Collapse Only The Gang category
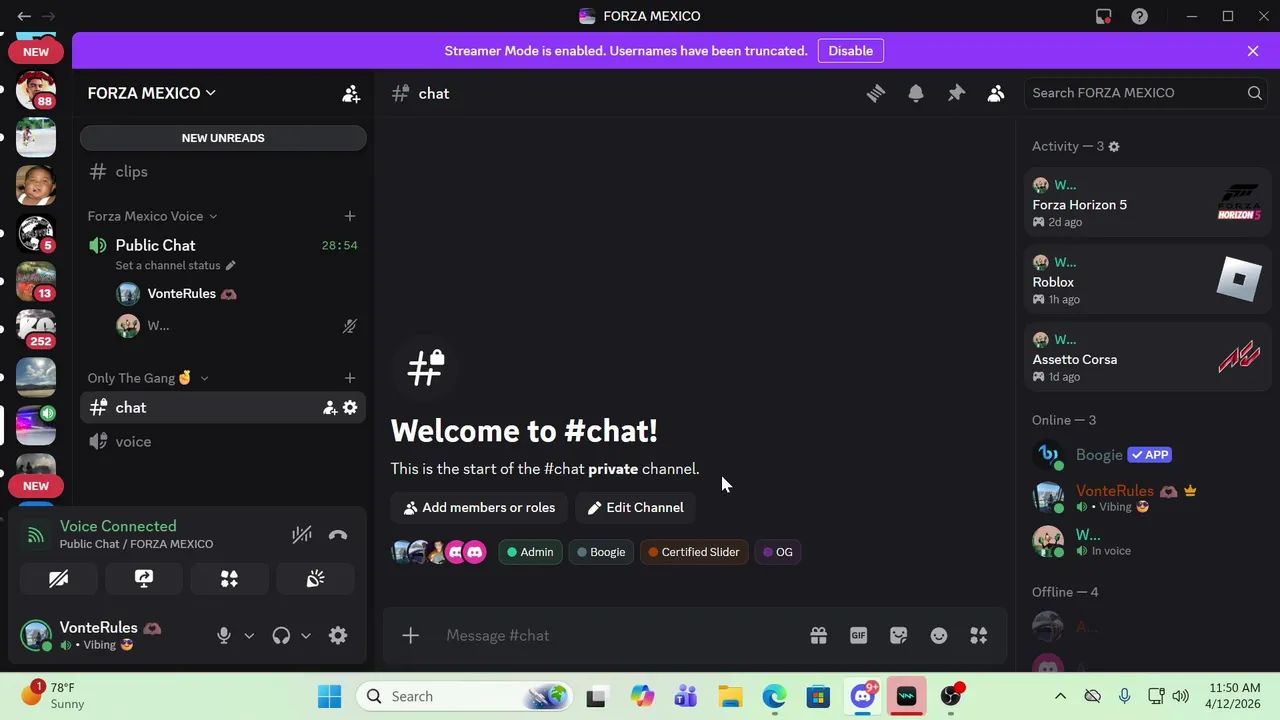Screen dimensions: 1280x720 148,378
